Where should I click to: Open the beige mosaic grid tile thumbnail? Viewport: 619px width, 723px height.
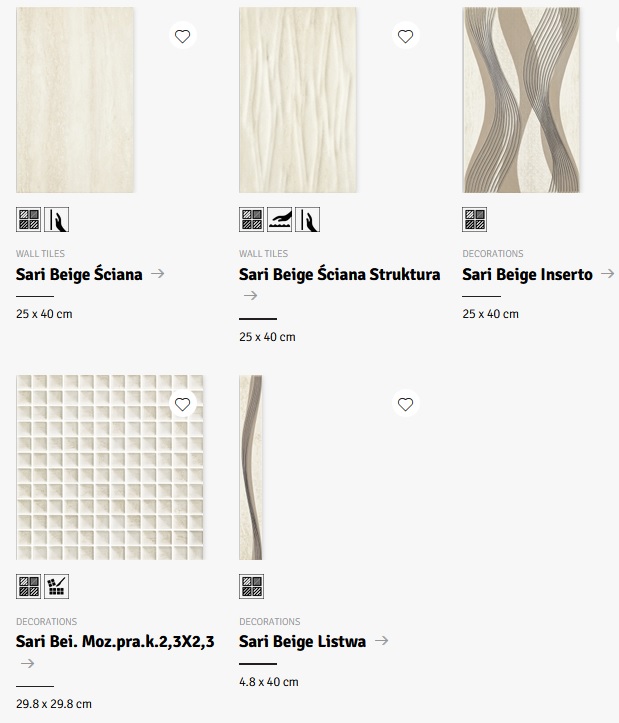click(x=110, y=467)
